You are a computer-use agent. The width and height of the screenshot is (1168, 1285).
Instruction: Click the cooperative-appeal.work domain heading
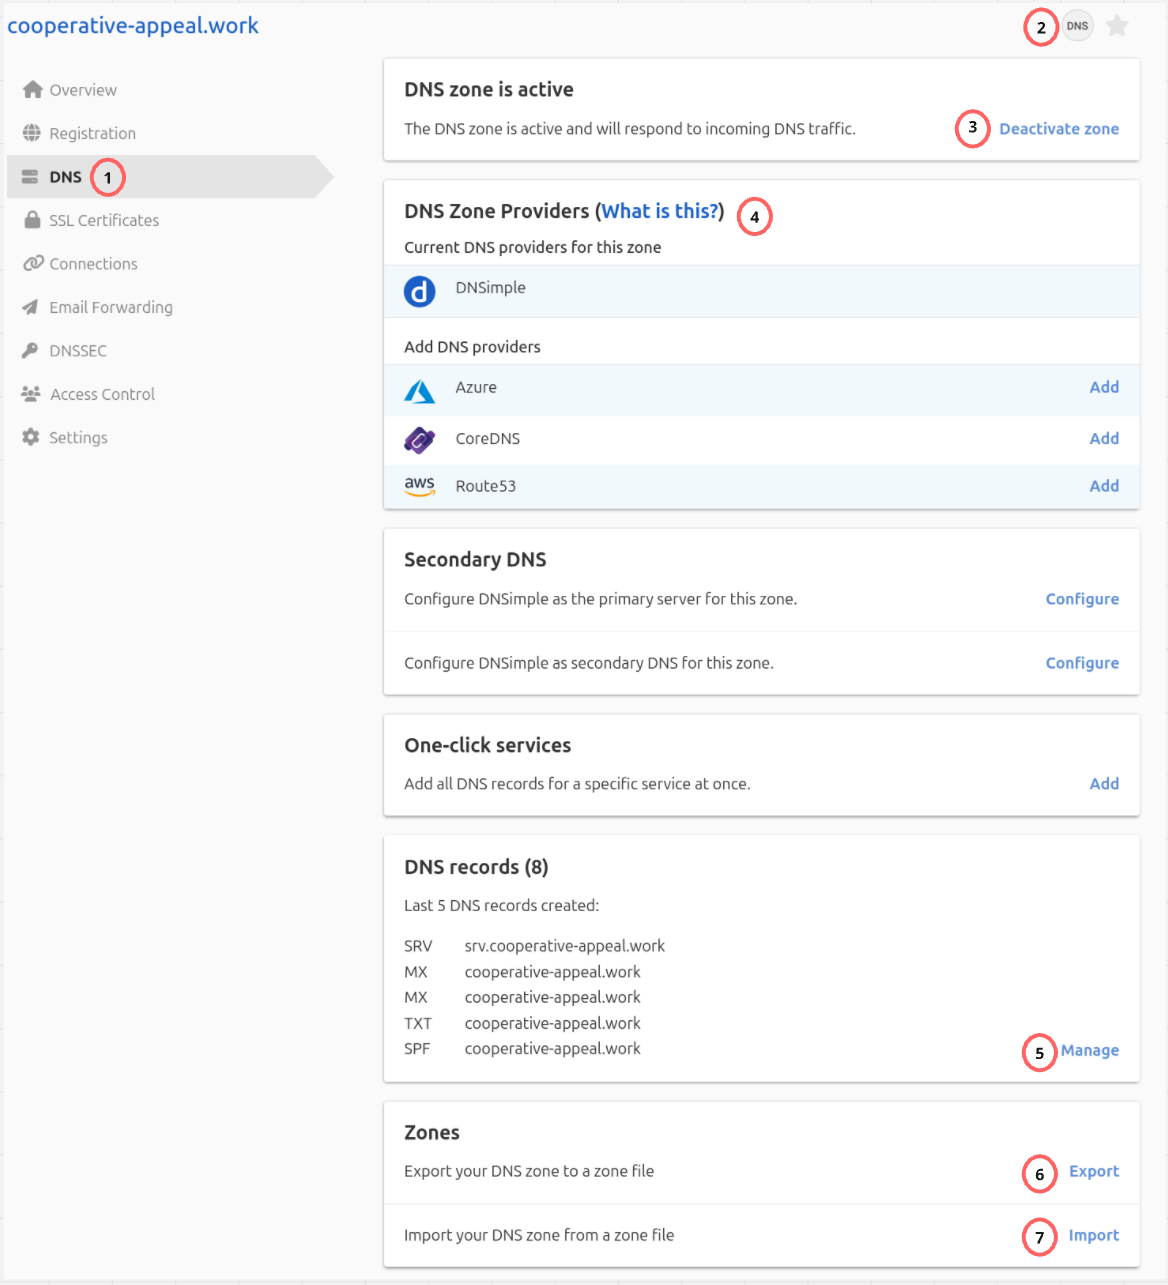[x=132, y=25]
